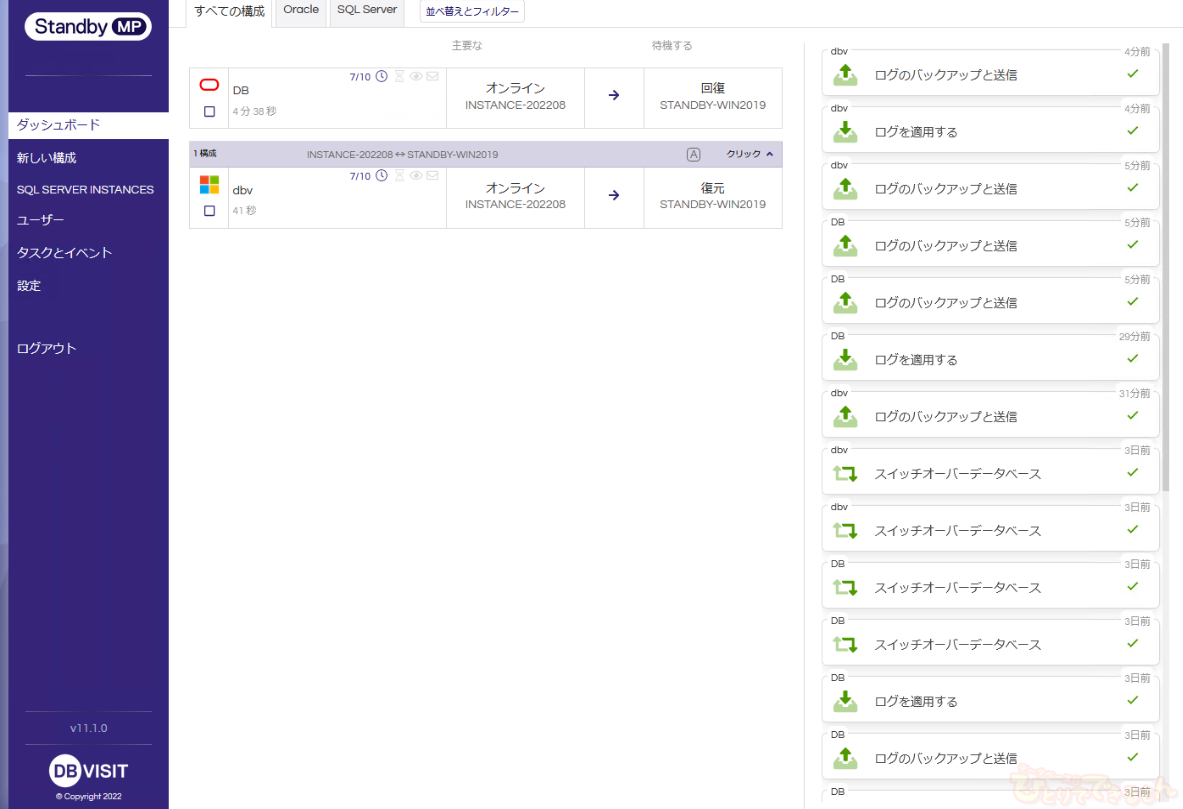
Task: Click the Windows logo icon beside dbv
Action: [x=209, y=185]
